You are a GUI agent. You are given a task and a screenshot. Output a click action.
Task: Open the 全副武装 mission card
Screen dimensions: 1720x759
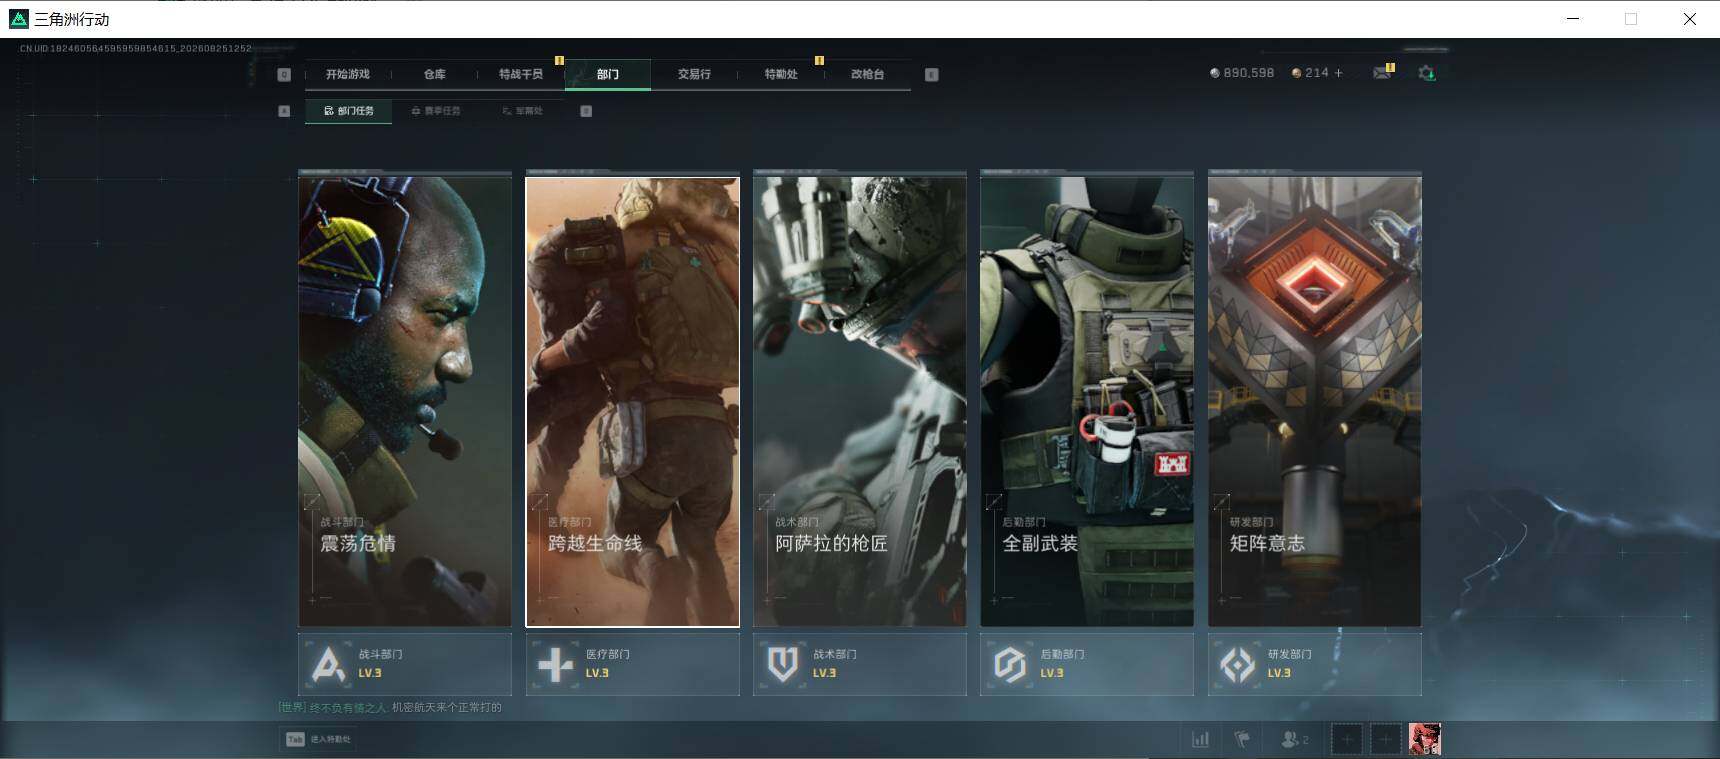click(1087, 401)
